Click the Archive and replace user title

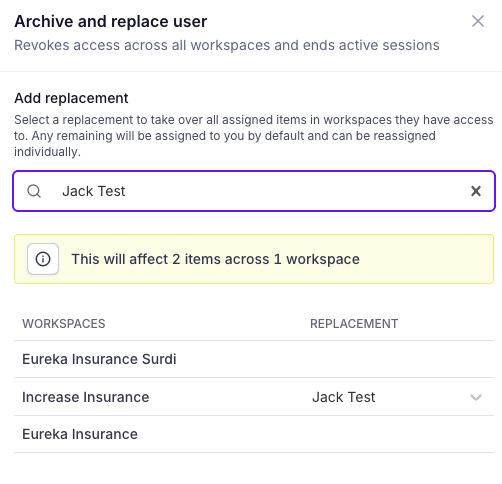[110, 21]
